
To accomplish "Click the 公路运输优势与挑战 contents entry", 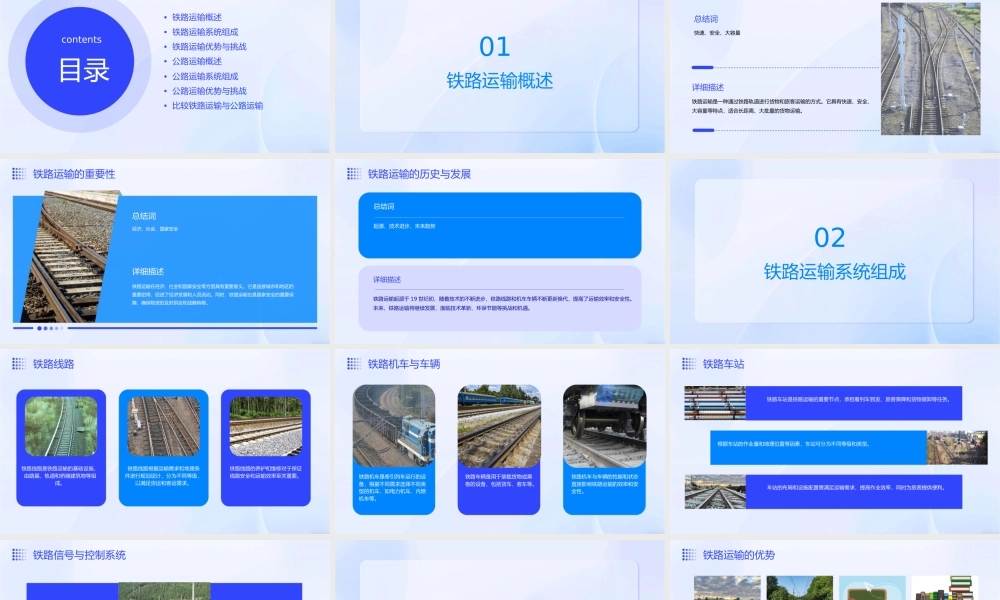I will pos(209,91).
